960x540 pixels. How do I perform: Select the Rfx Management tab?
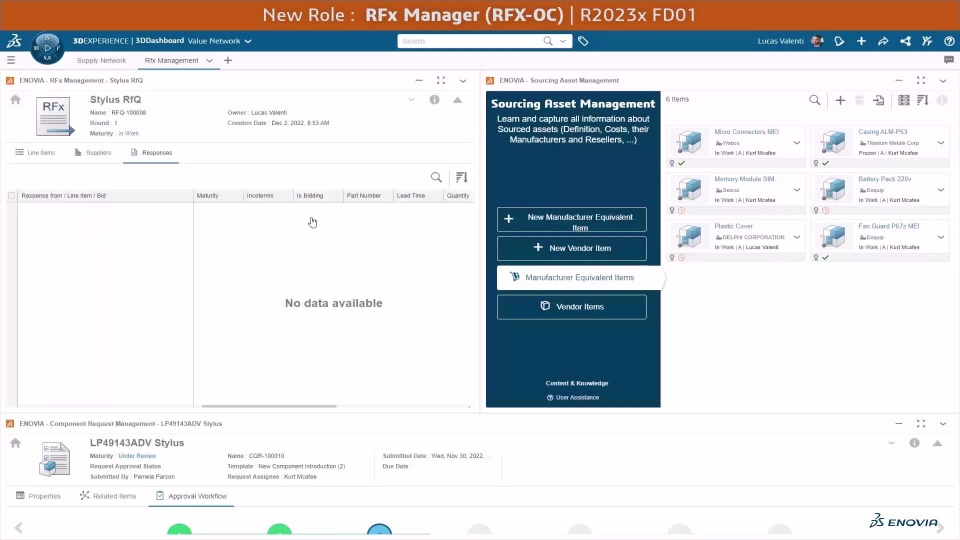pos(171,61)
